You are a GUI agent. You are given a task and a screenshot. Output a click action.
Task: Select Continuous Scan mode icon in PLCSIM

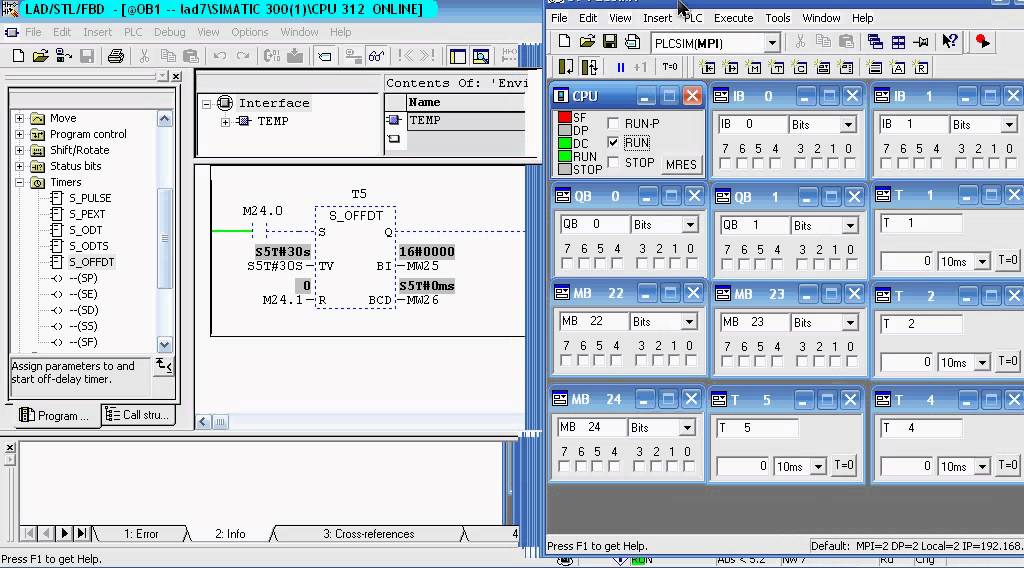(x=590, y=67)
